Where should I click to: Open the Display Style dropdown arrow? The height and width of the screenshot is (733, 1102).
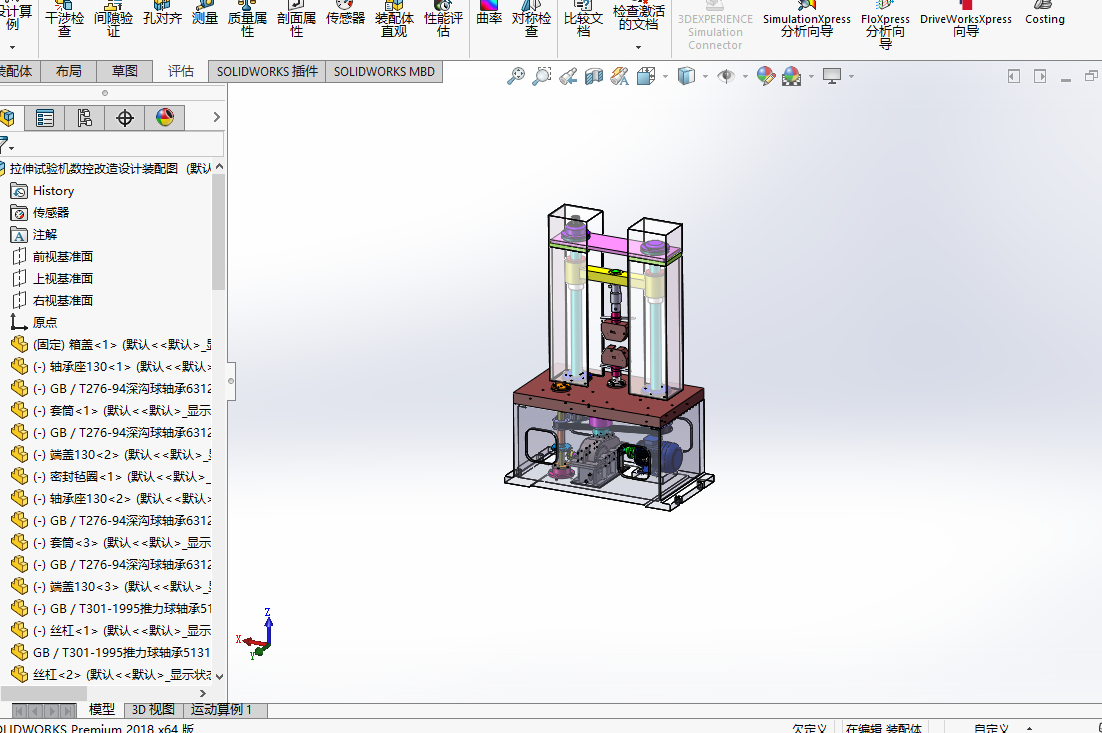pyautogui.click(x=705, y=76)
